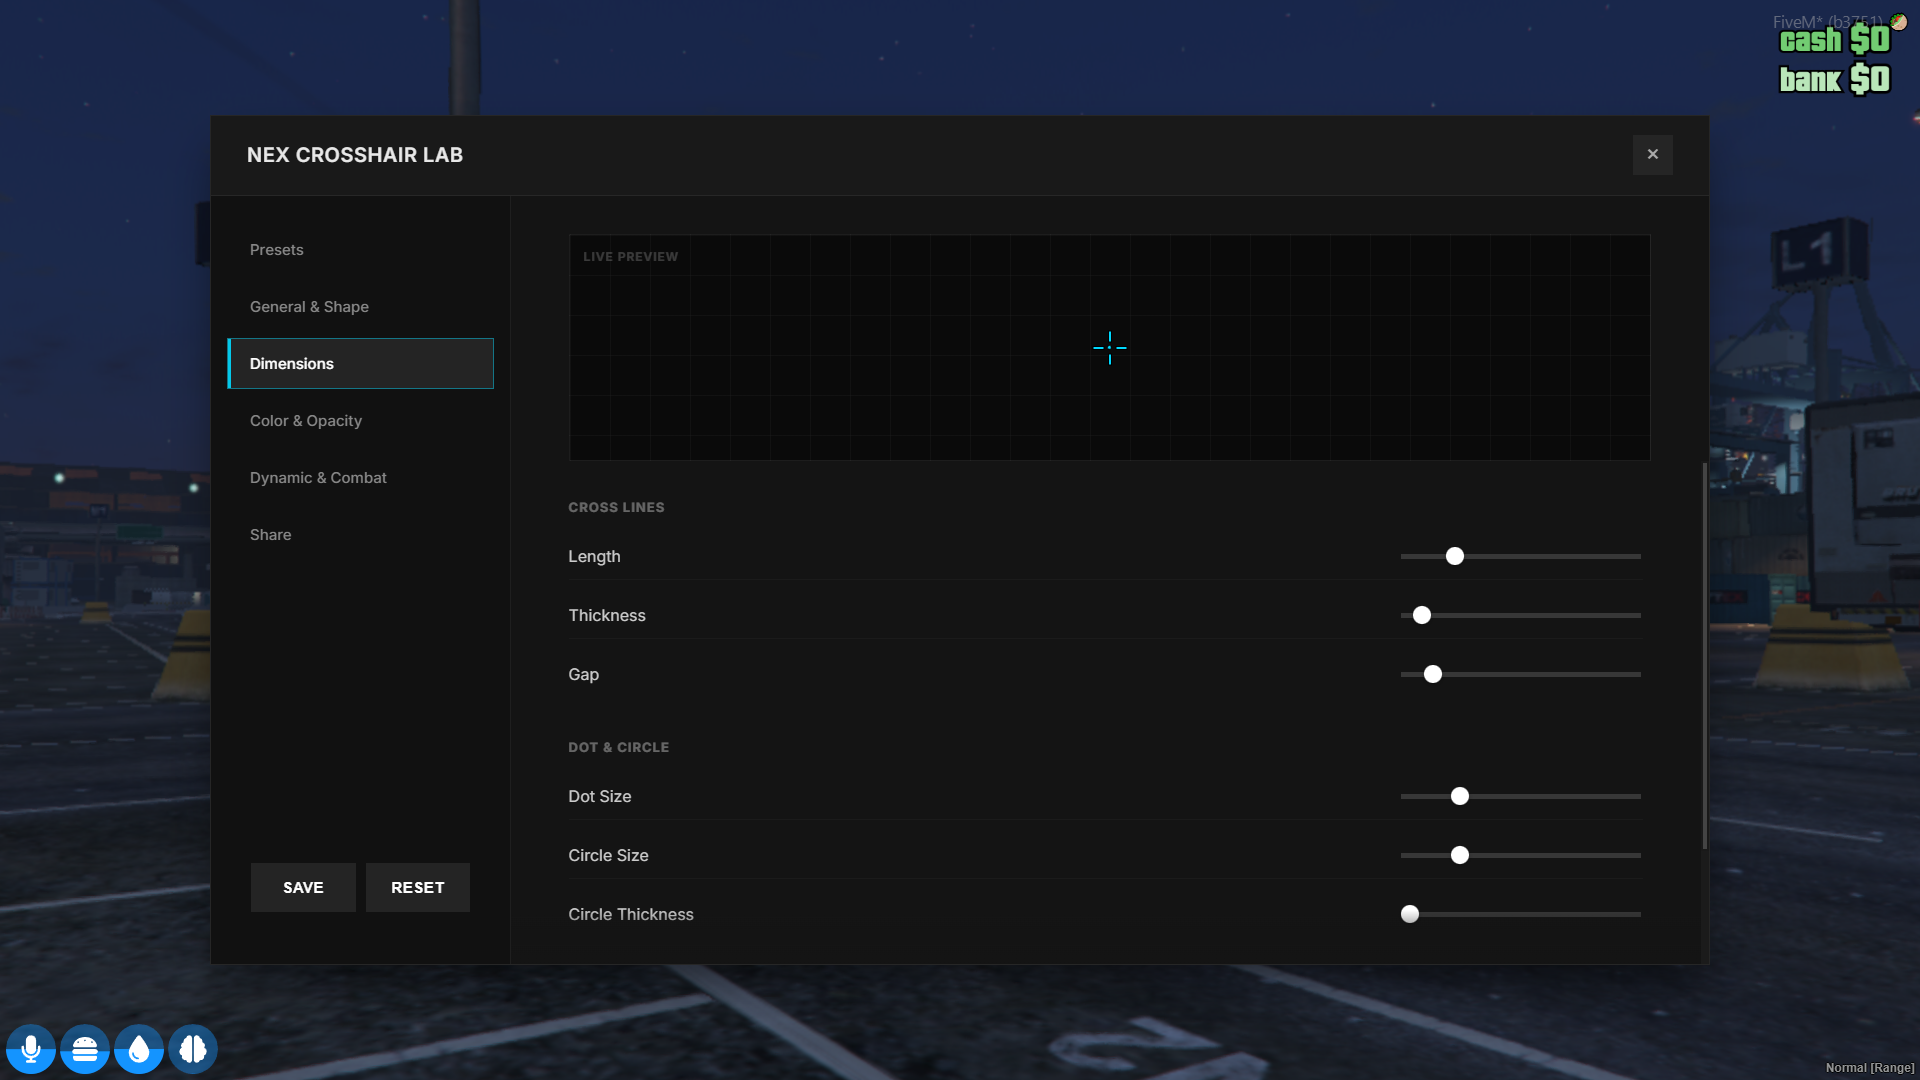This screenshot has width=1920, height=1080.
Task: Click the settings panel vertical scrollbar
Action: pyautogui.click(x=1704, y=655)
